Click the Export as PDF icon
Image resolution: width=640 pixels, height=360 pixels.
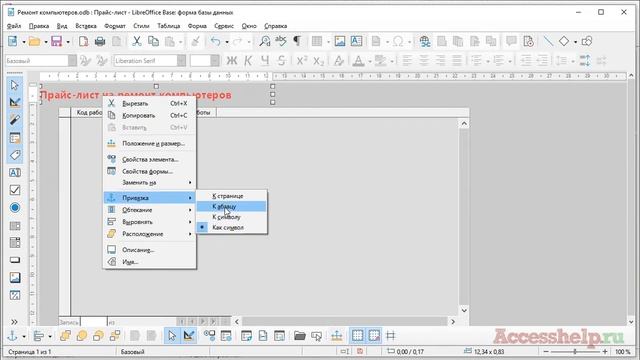coord(83,41)
